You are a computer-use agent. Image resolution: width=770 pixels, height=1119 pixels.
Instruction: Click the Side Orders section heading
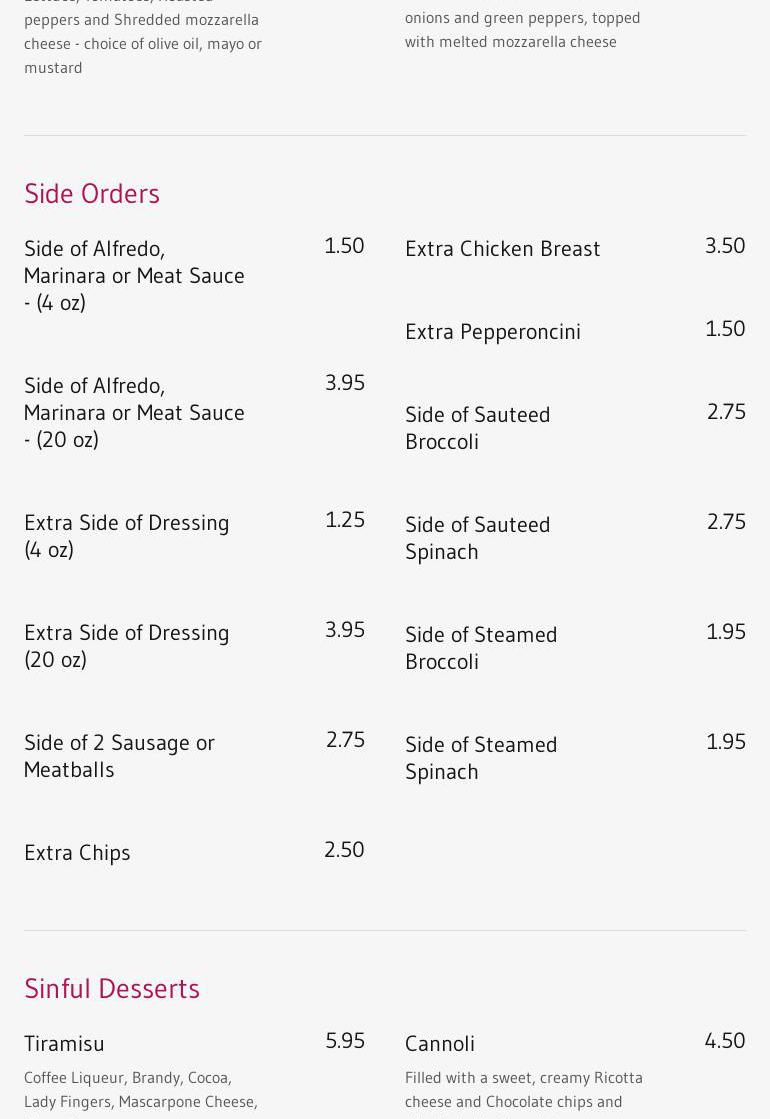92,193
